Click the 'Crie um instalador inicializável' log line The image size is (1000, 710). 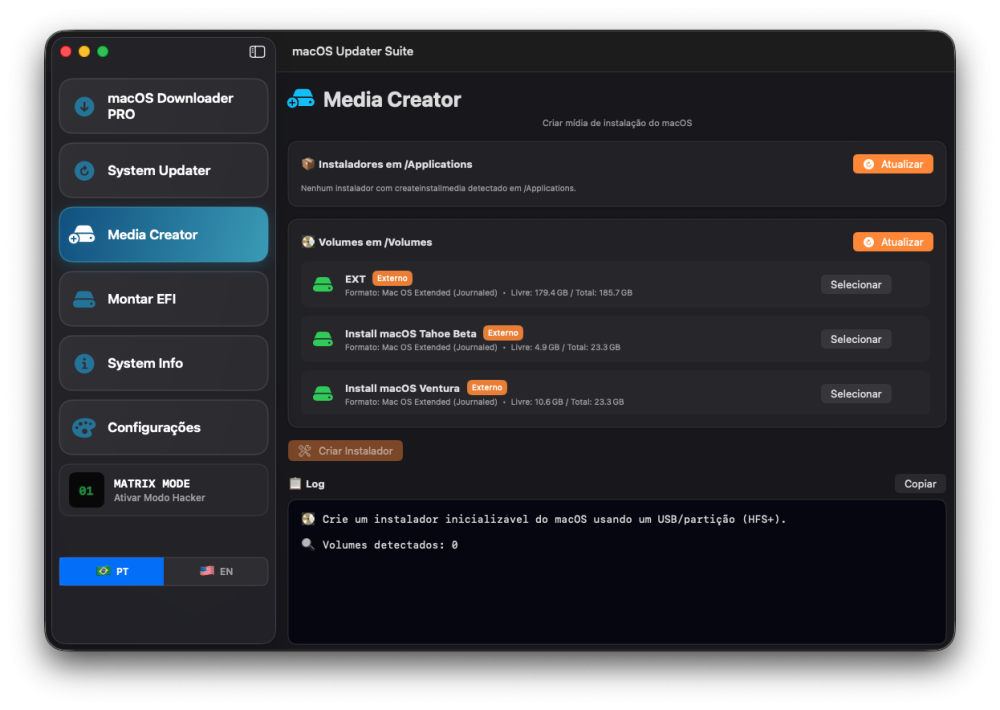click(x=554, y=519)
